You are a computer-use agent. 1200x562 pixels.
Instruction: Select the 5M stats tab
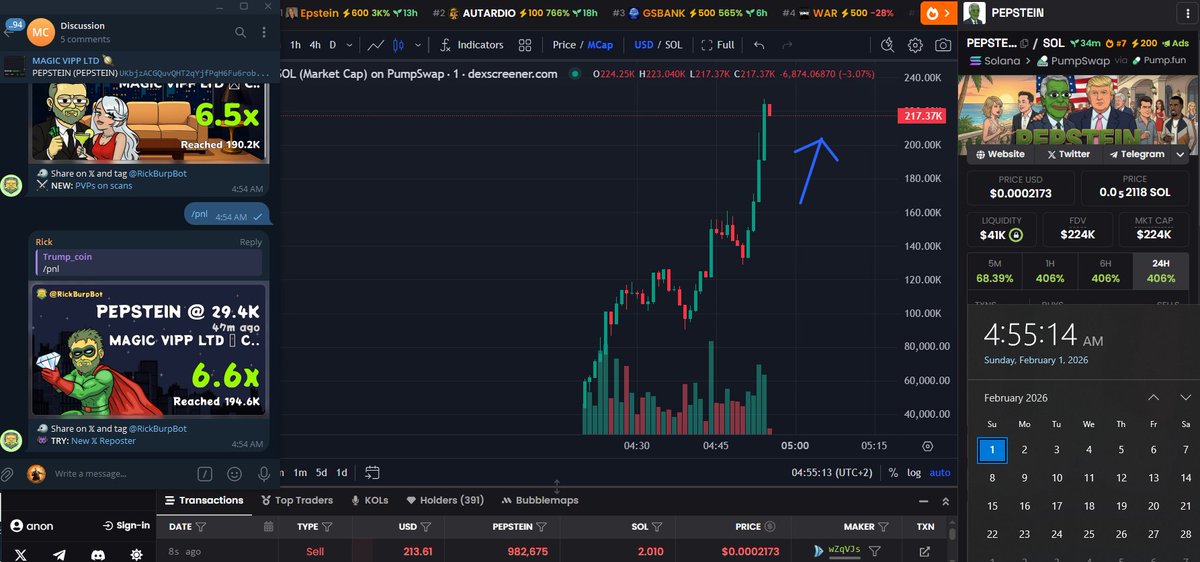pyautogui.click(x=995, y=271)
